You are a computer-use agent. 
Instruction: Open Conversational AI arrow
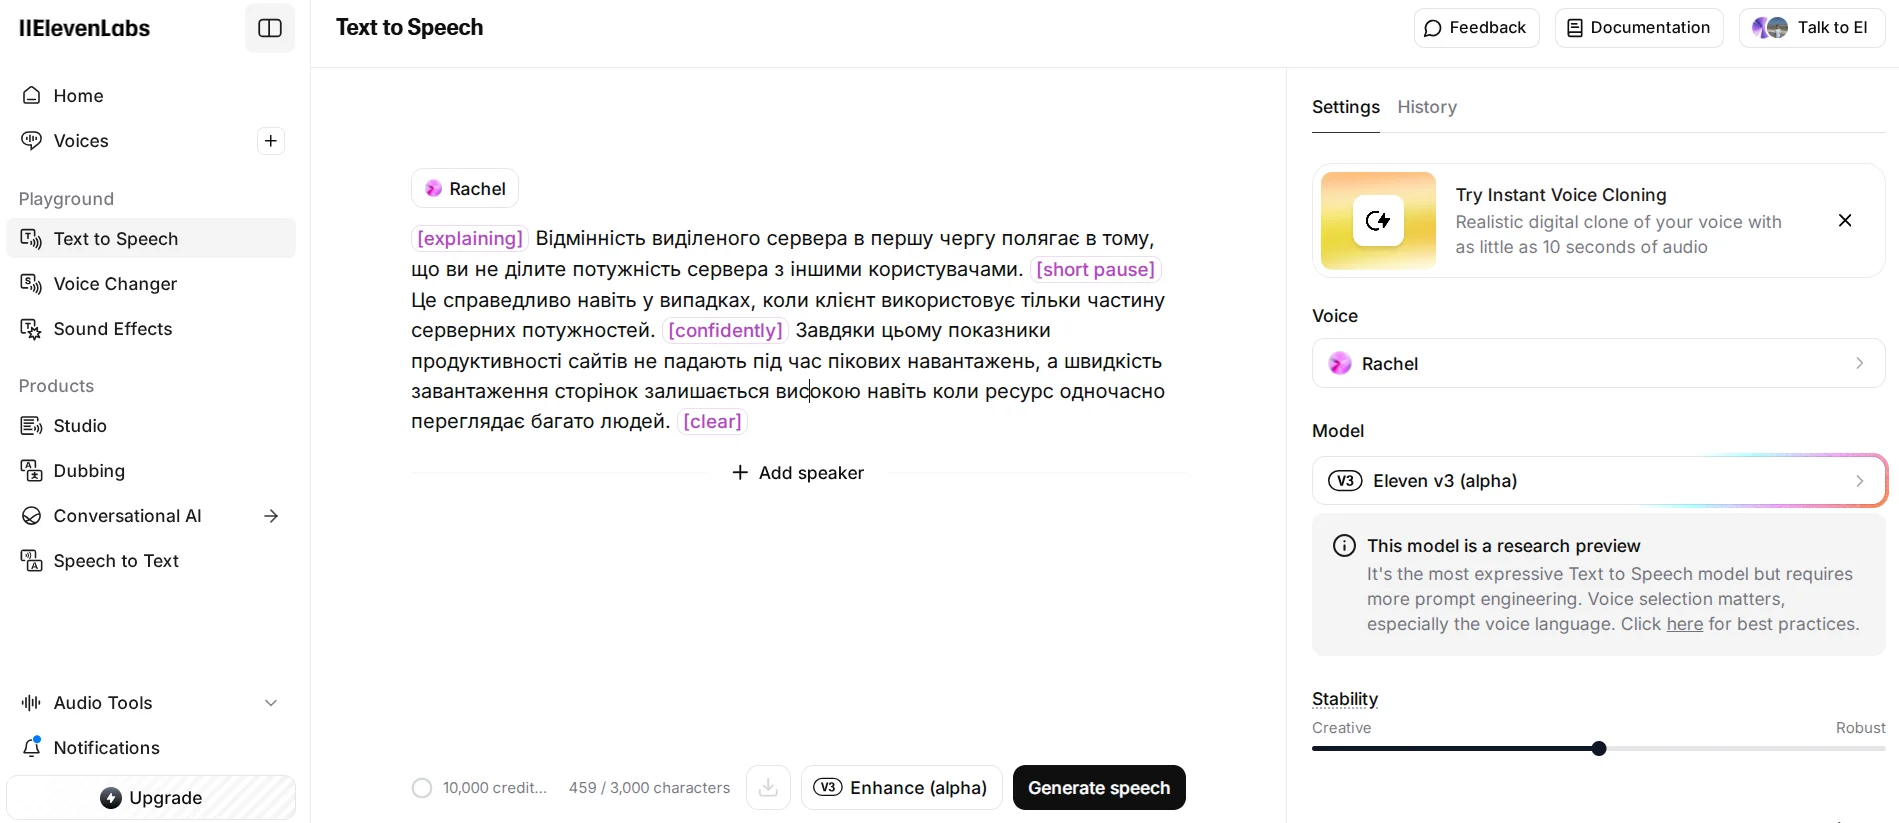point(271,516)
